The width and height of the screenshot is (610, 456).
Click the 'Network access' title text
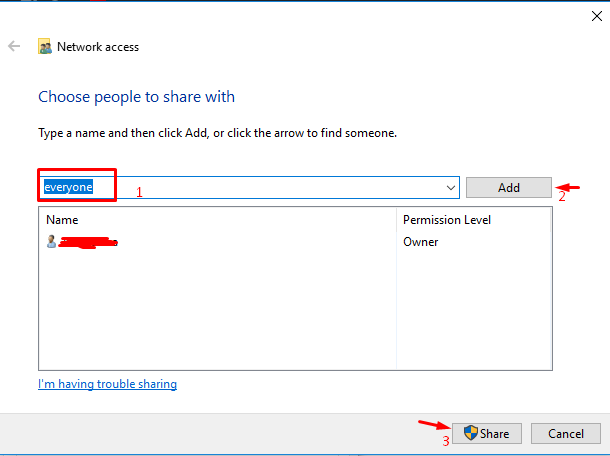tap(98, 47)
